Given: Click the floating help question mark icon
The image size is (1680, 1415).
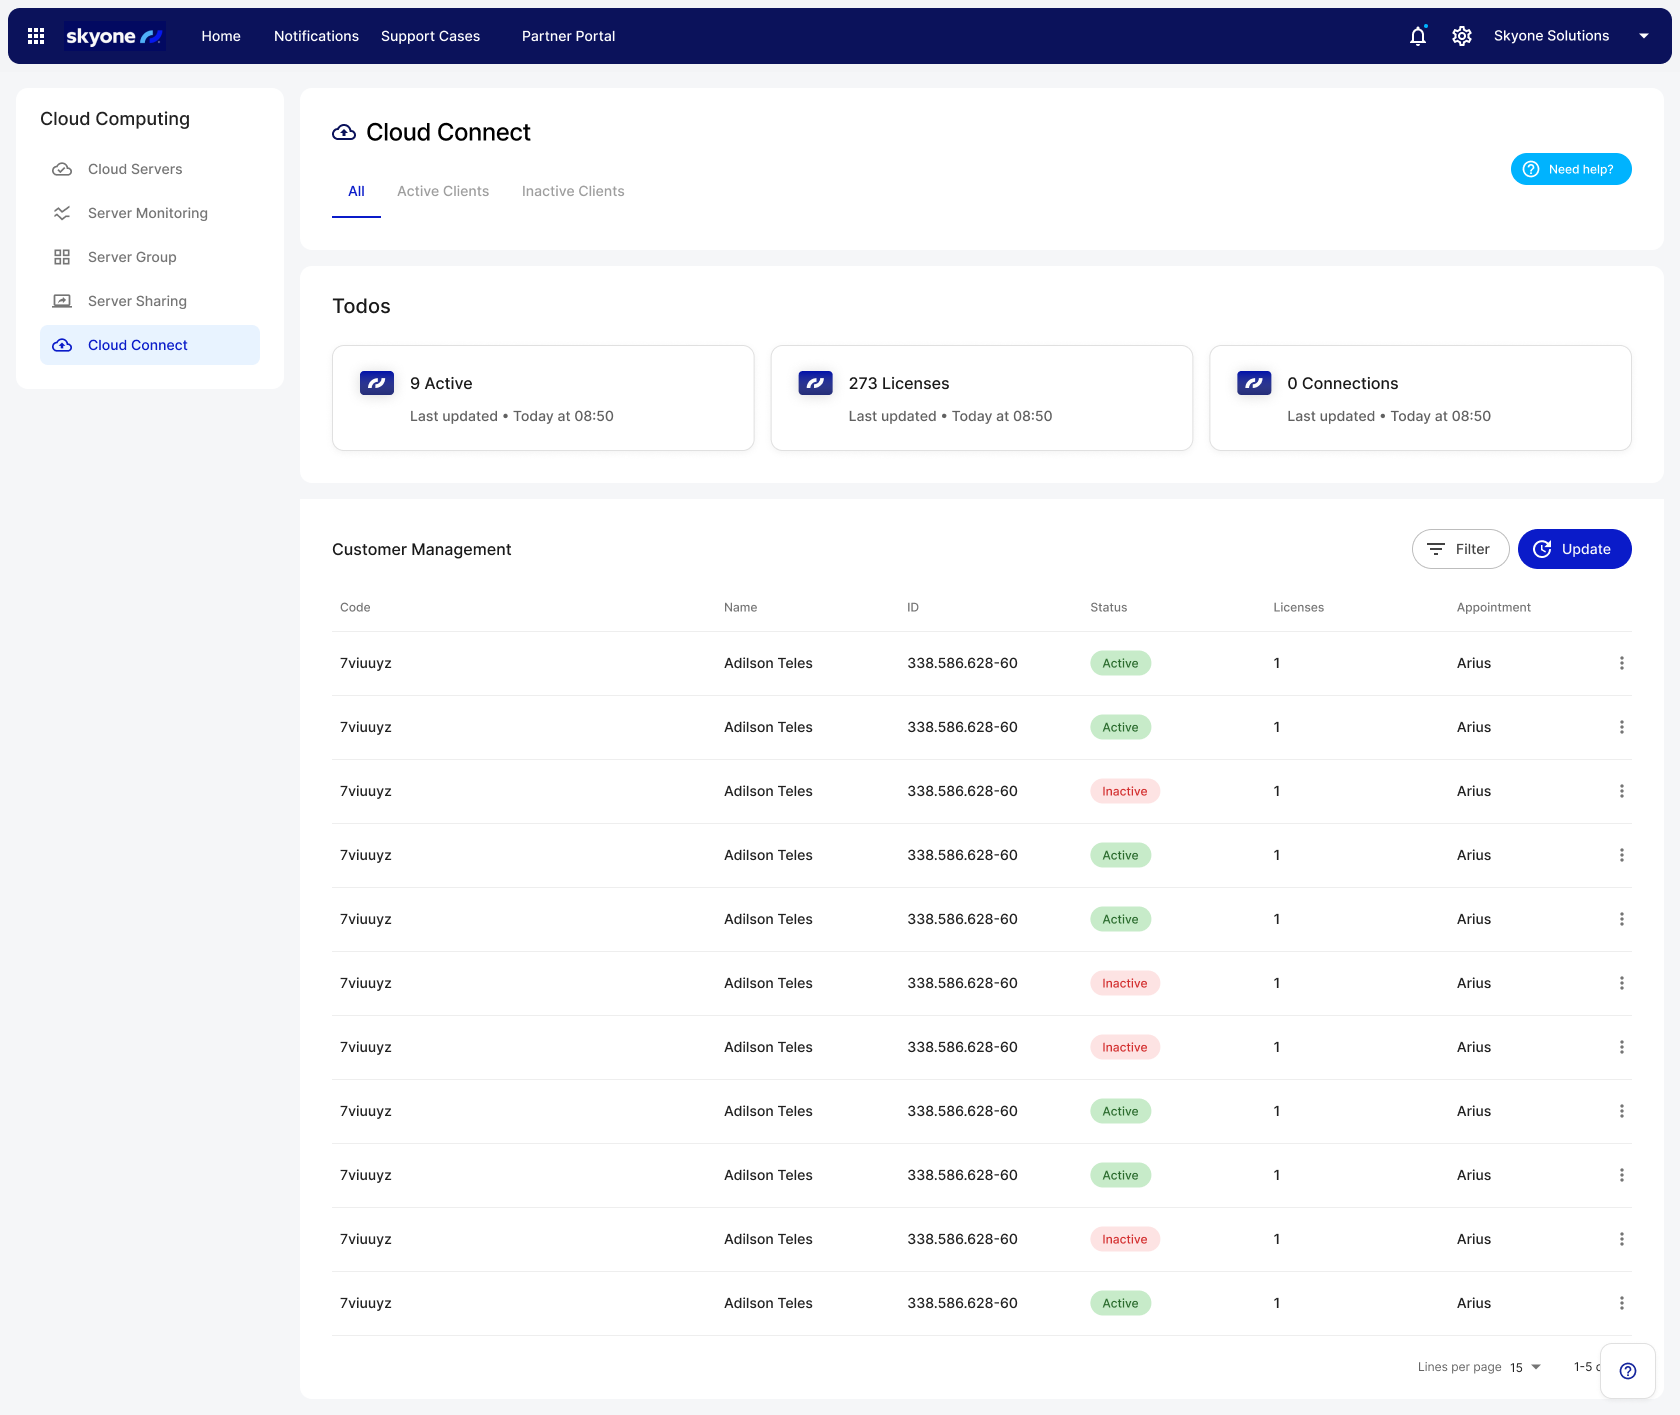Looking at the screenshot, I should (x=1627, y=1371).
